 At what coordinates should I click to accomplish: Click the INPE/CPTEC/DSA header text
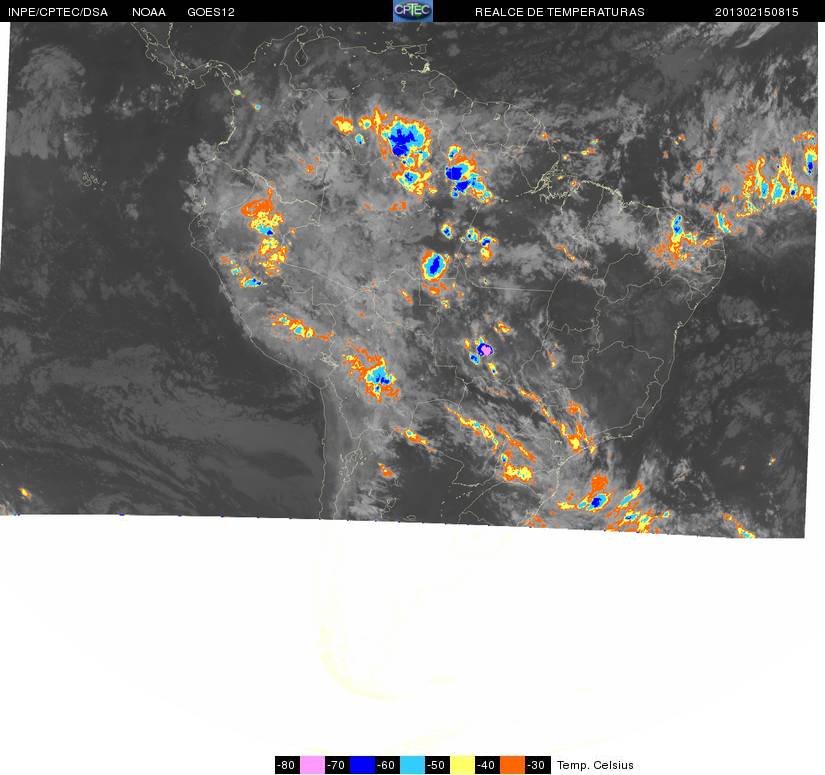pyautogui.click(x=58, y=12)
